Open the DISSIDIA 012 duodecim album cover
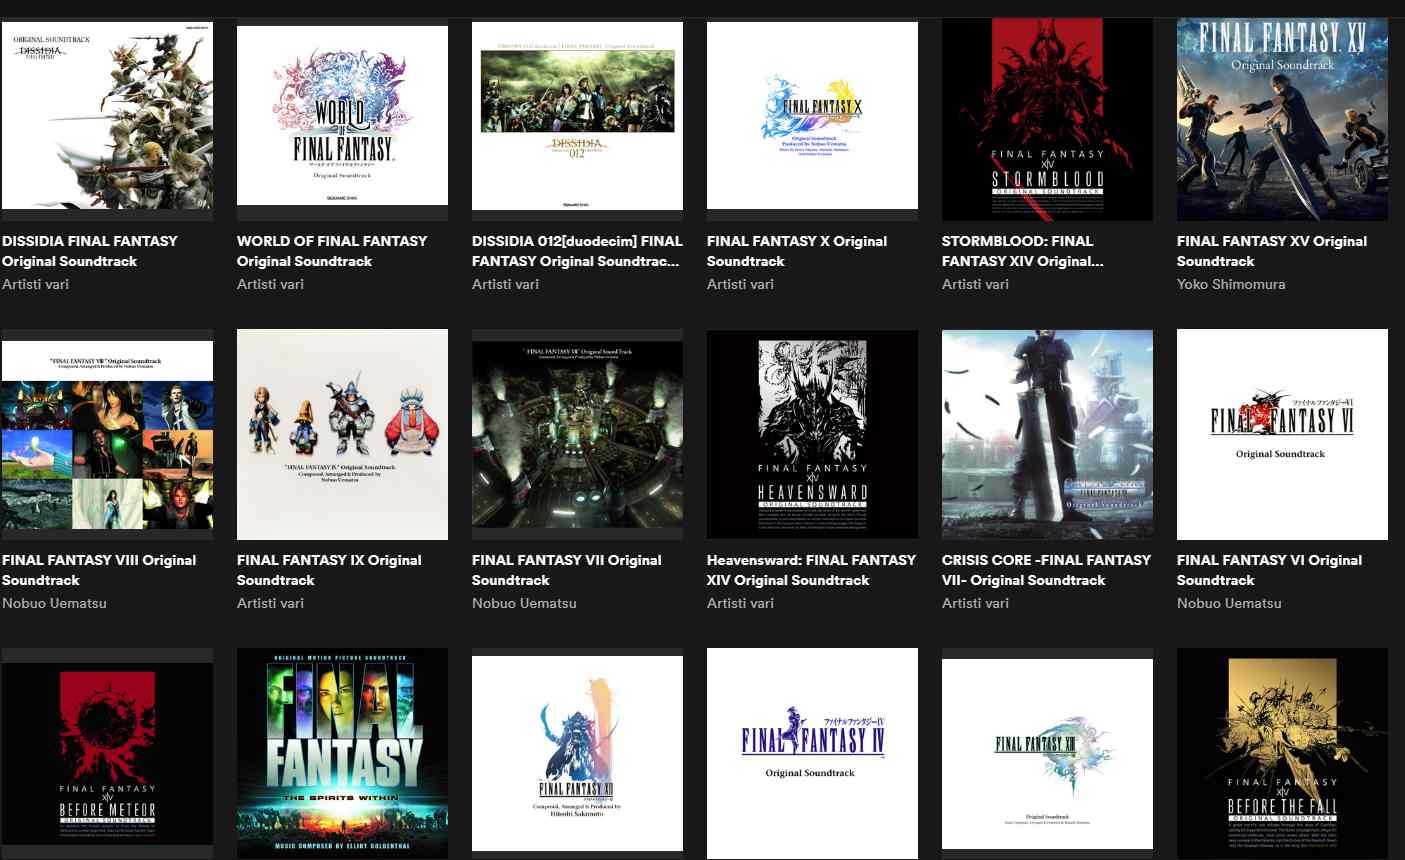 coord(577,116)
